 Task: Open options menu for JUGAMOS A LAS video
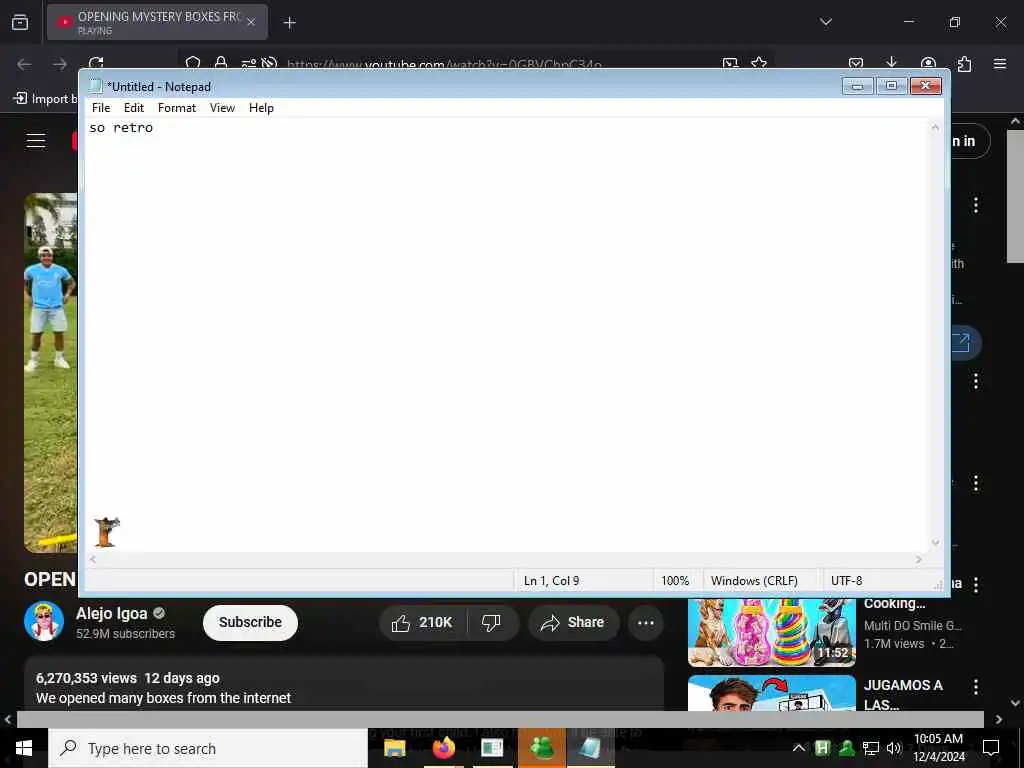976,686
